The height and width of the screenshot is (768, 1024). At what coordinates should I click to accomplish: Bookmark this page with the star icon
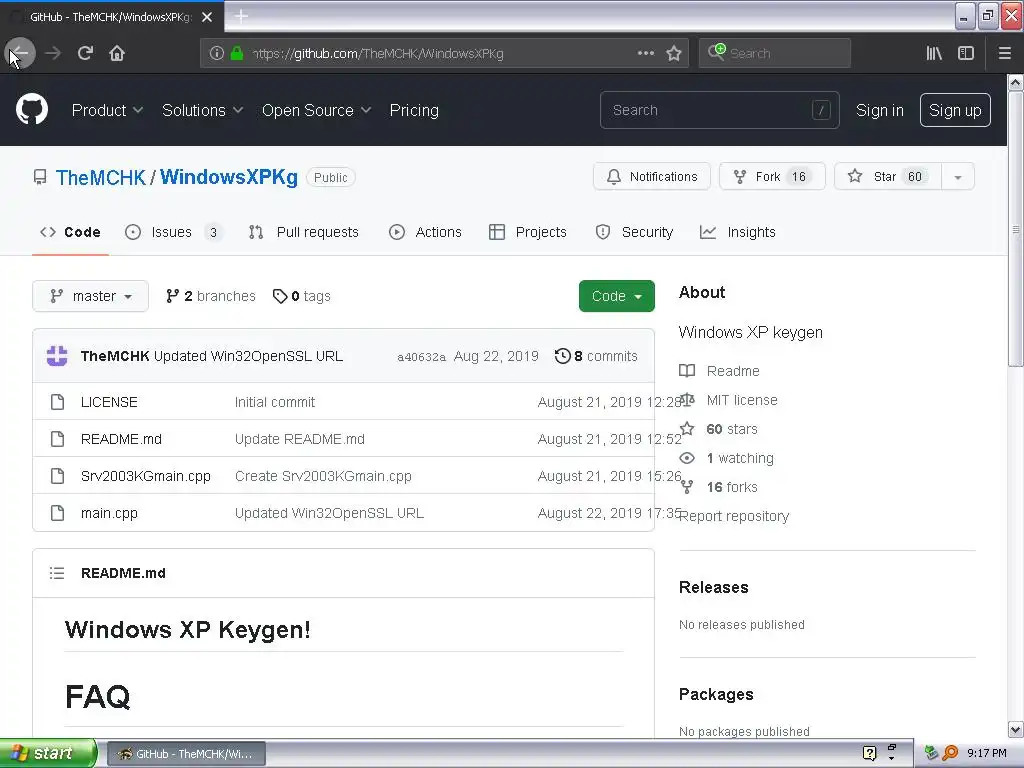coord(674,53)
